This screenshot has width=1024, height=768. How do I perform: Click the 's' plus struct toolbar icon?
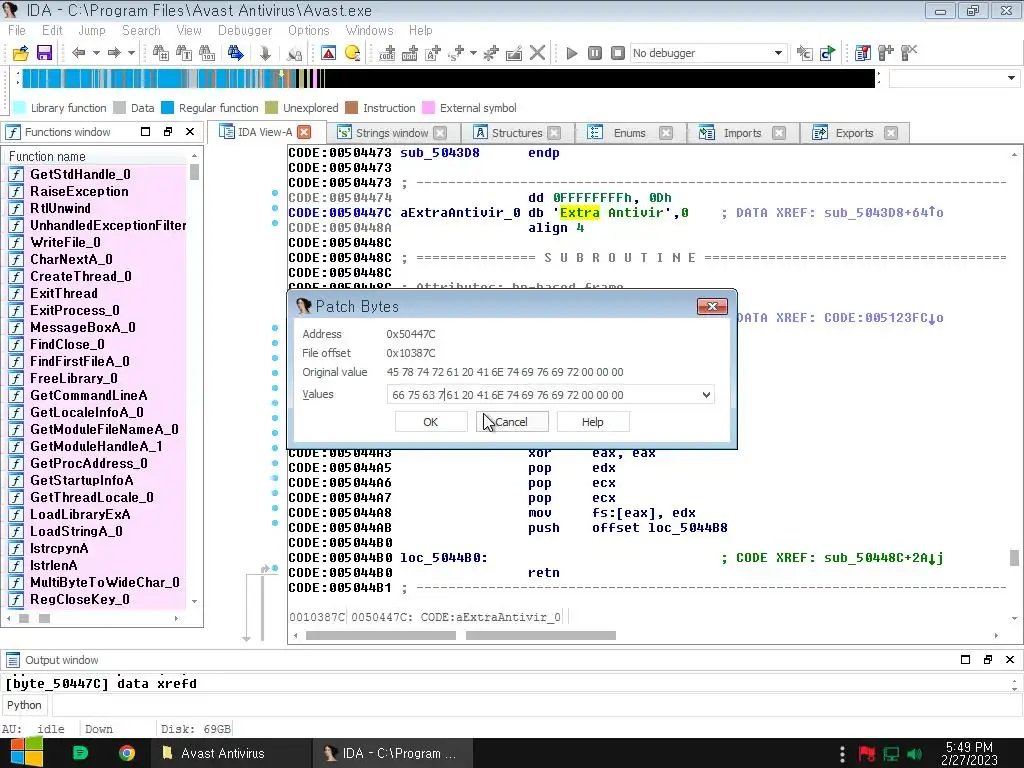coord(456,53)
